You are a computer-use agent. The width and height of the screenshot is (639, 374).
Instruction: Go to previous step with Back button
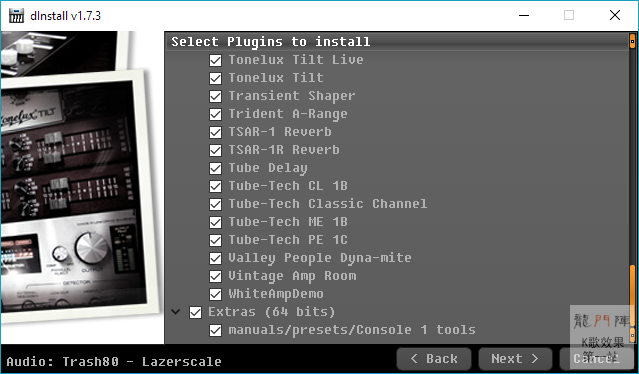[434, 359]
